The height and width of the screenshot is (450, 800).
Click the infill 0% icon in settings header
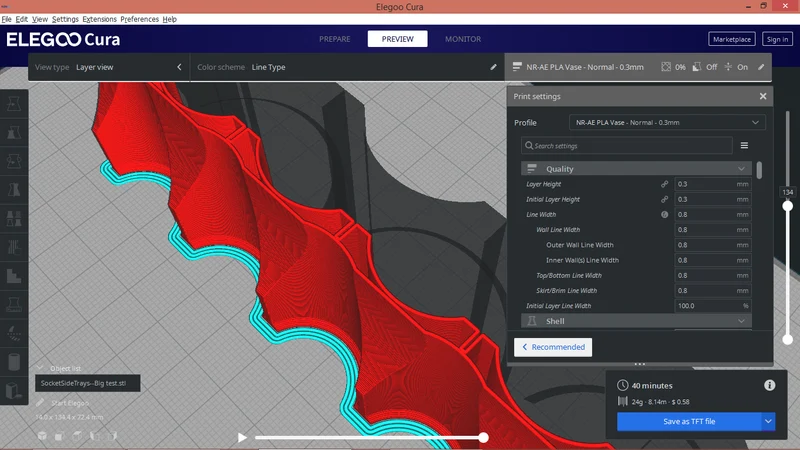pos(666,67)
